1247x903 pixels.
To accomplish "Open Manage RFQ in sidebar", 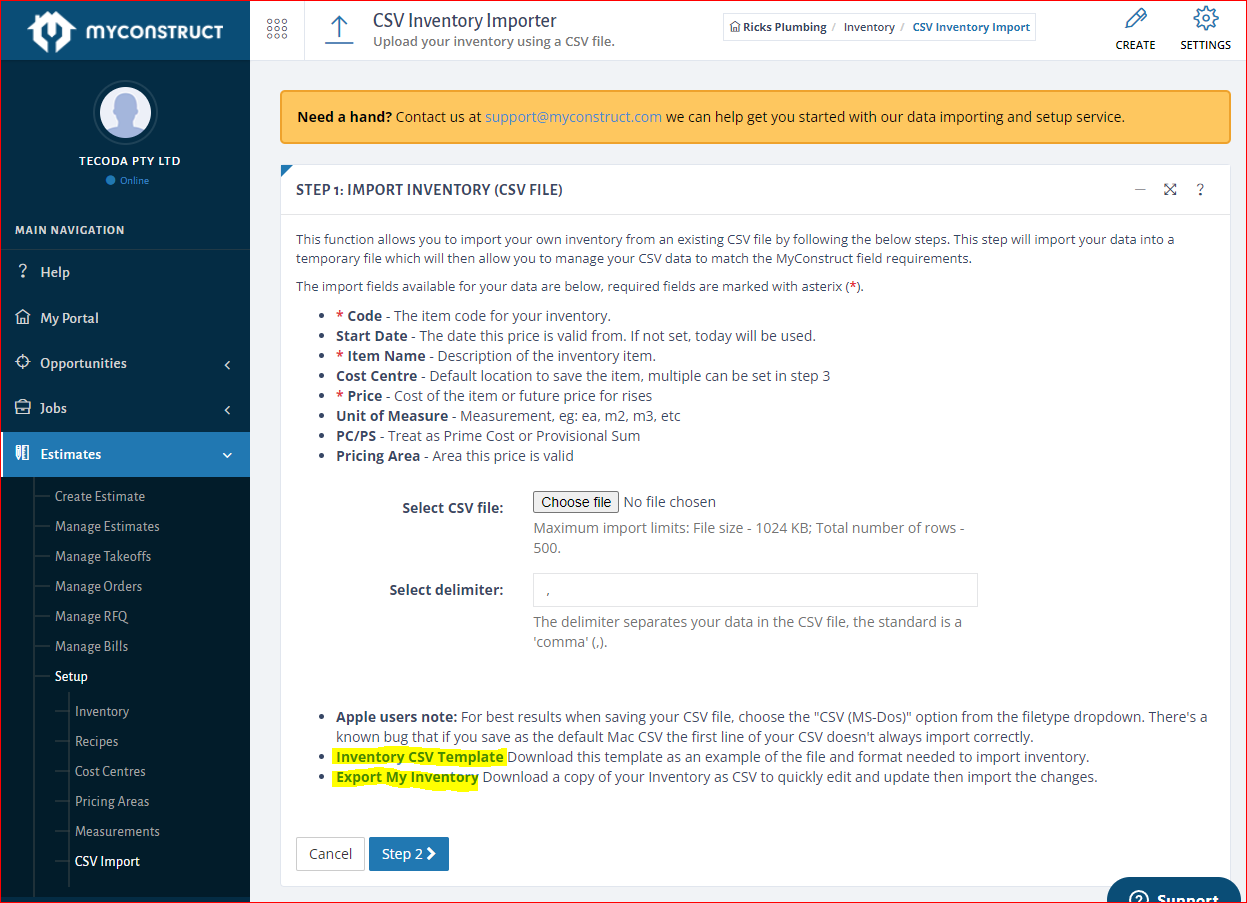I will coord(91,616).
